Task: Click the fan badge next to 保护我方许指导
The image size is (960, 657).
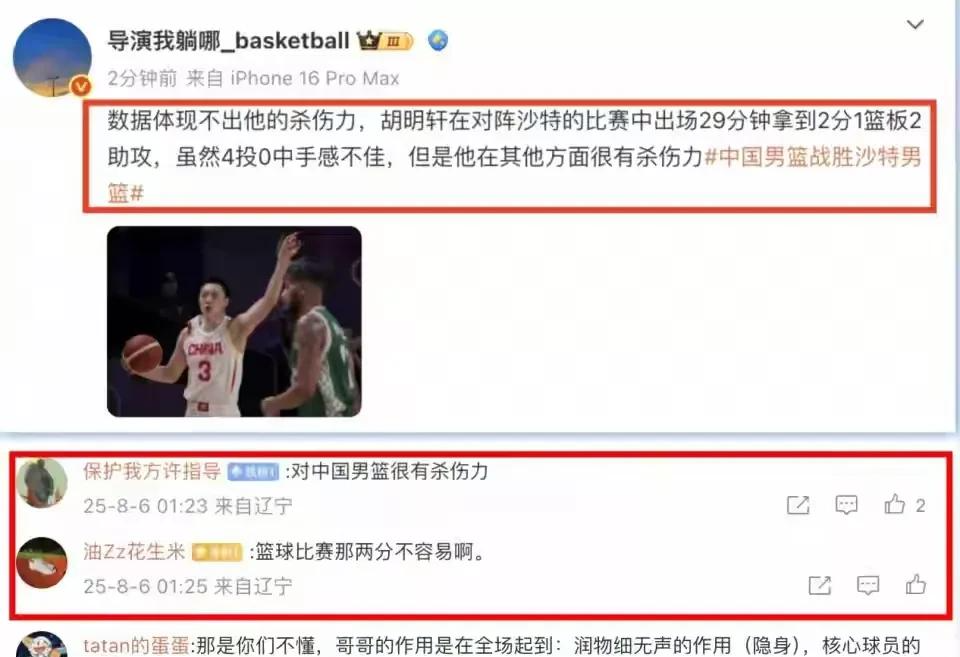Action: coord(253,471)
